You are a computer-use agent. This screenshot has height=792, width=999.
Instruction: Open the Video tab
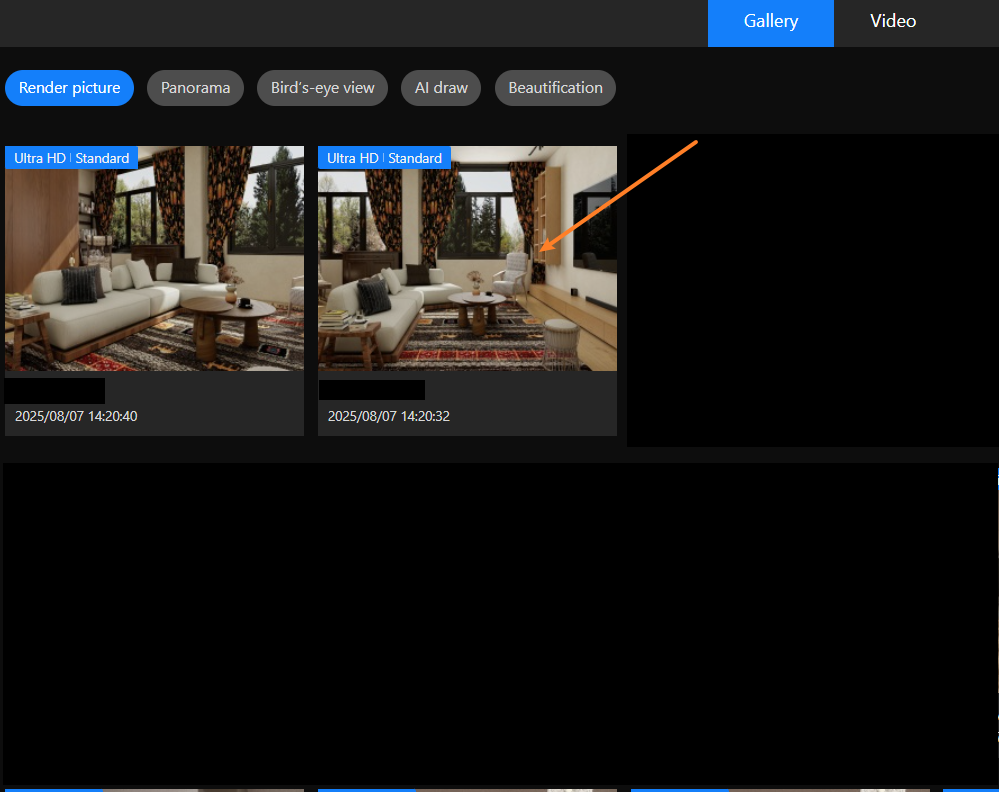[x=893, y=22]
